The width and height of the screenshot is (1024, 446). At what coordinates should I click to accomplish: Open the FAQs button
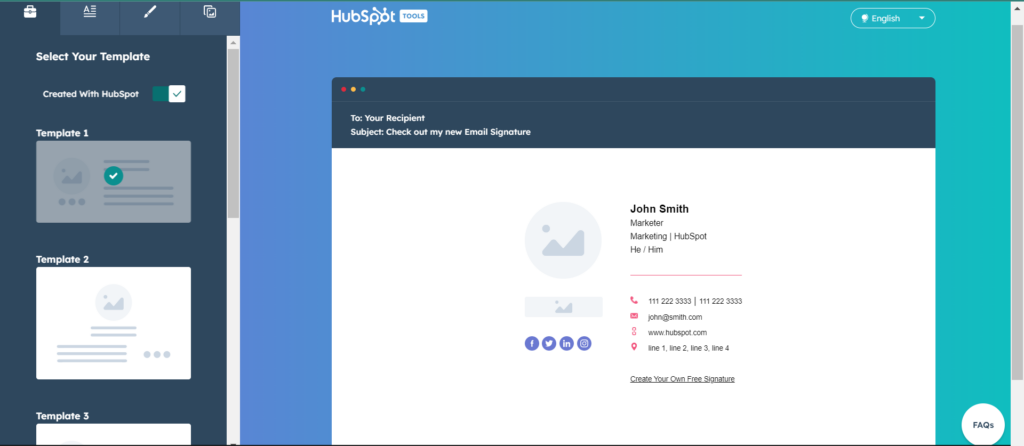(983, 424)
